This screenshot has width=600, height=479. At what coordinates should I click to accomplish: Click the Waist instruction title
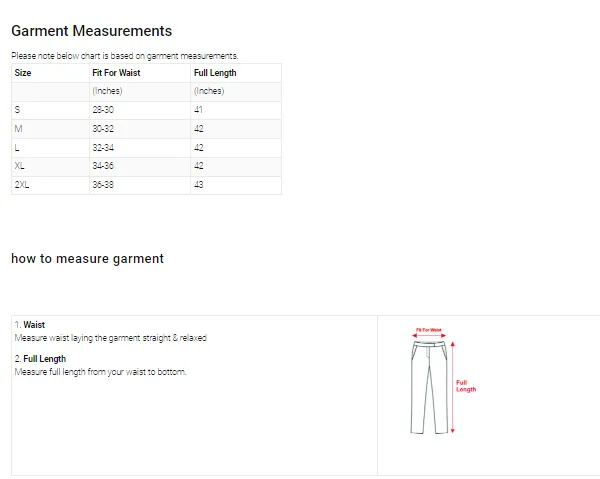(34, 325)
